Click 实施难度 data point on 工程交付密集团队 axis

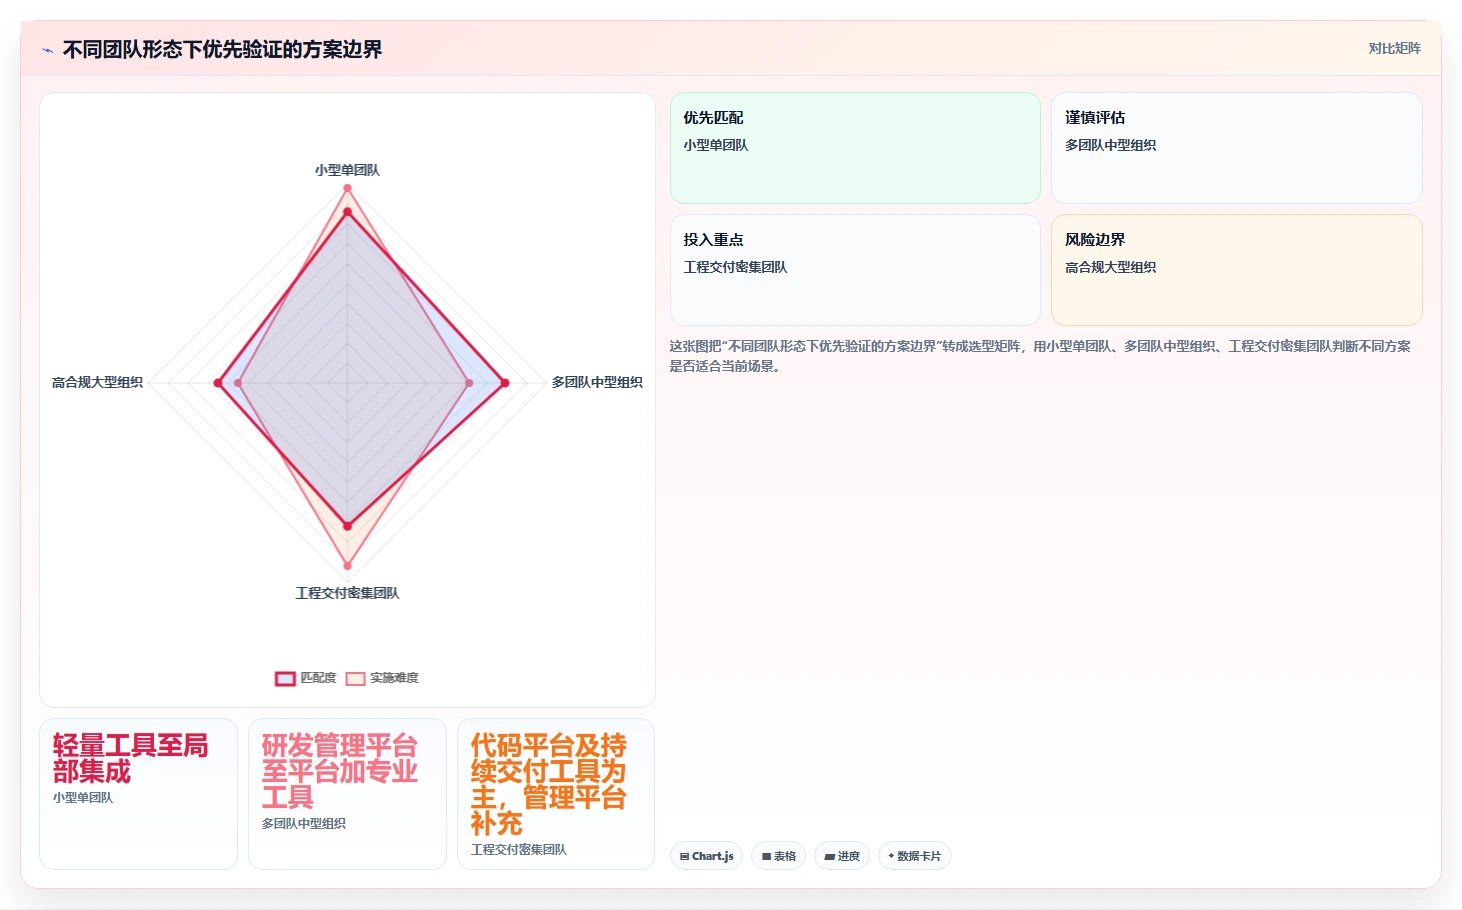coord(347,566)
